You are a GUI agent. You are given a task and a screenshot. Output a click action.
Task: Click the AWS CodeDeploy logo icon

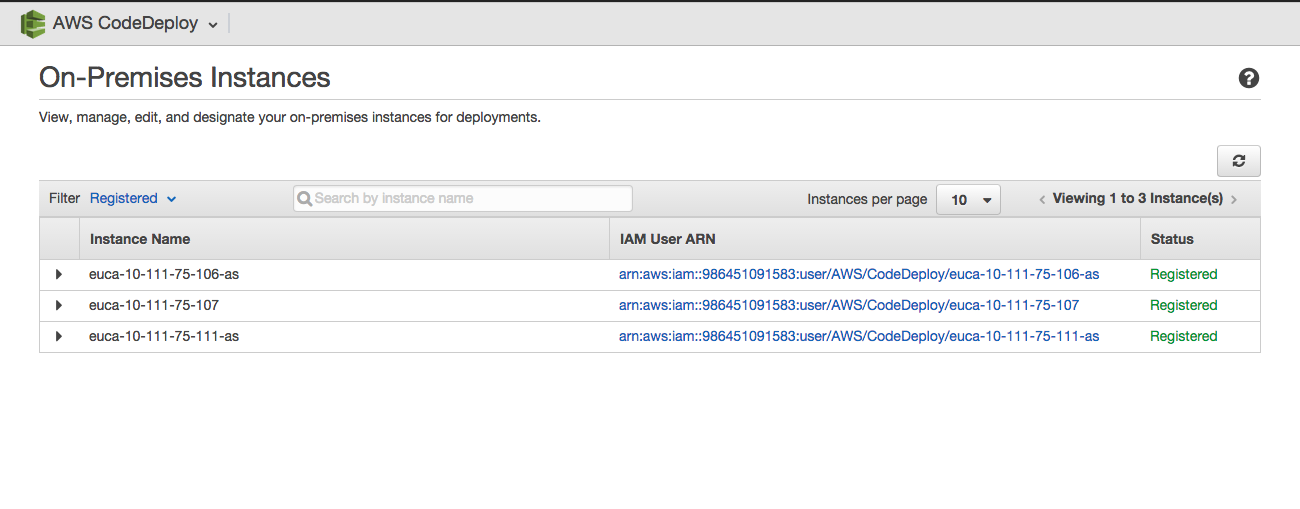(x=33, y=24)
